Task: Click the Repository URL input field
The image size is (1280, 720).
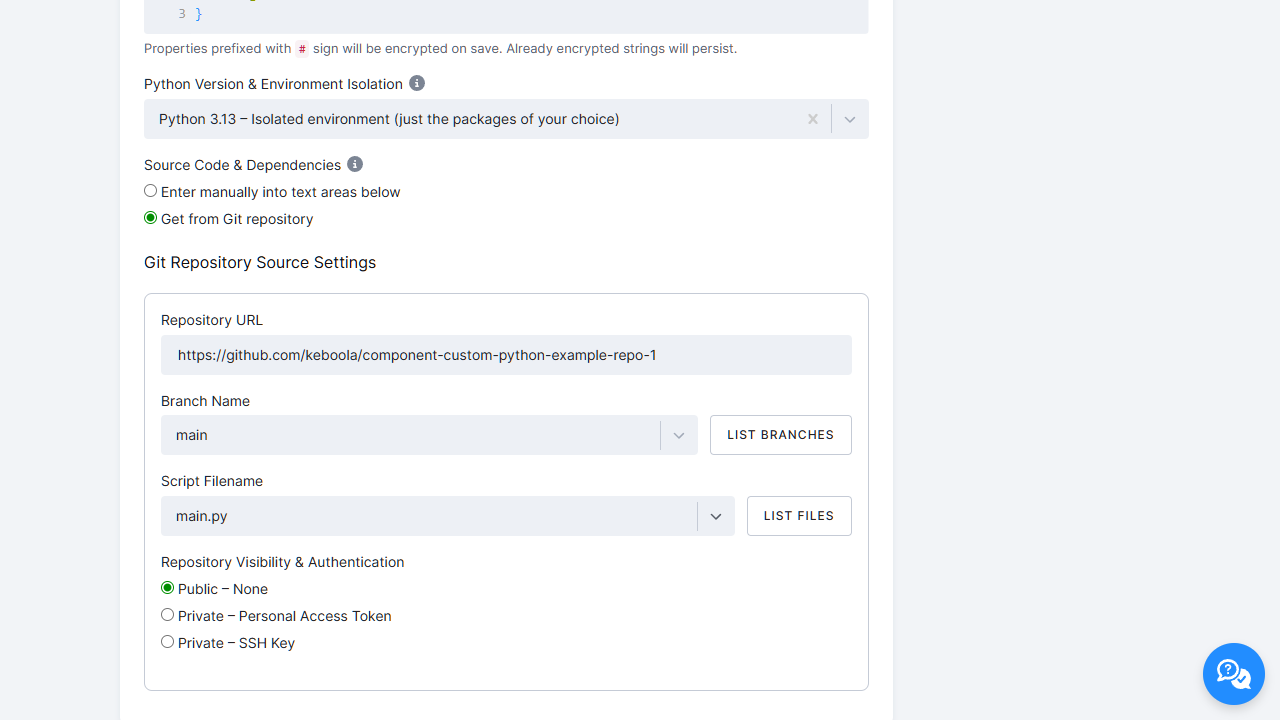Action: (x=506, y=355)
